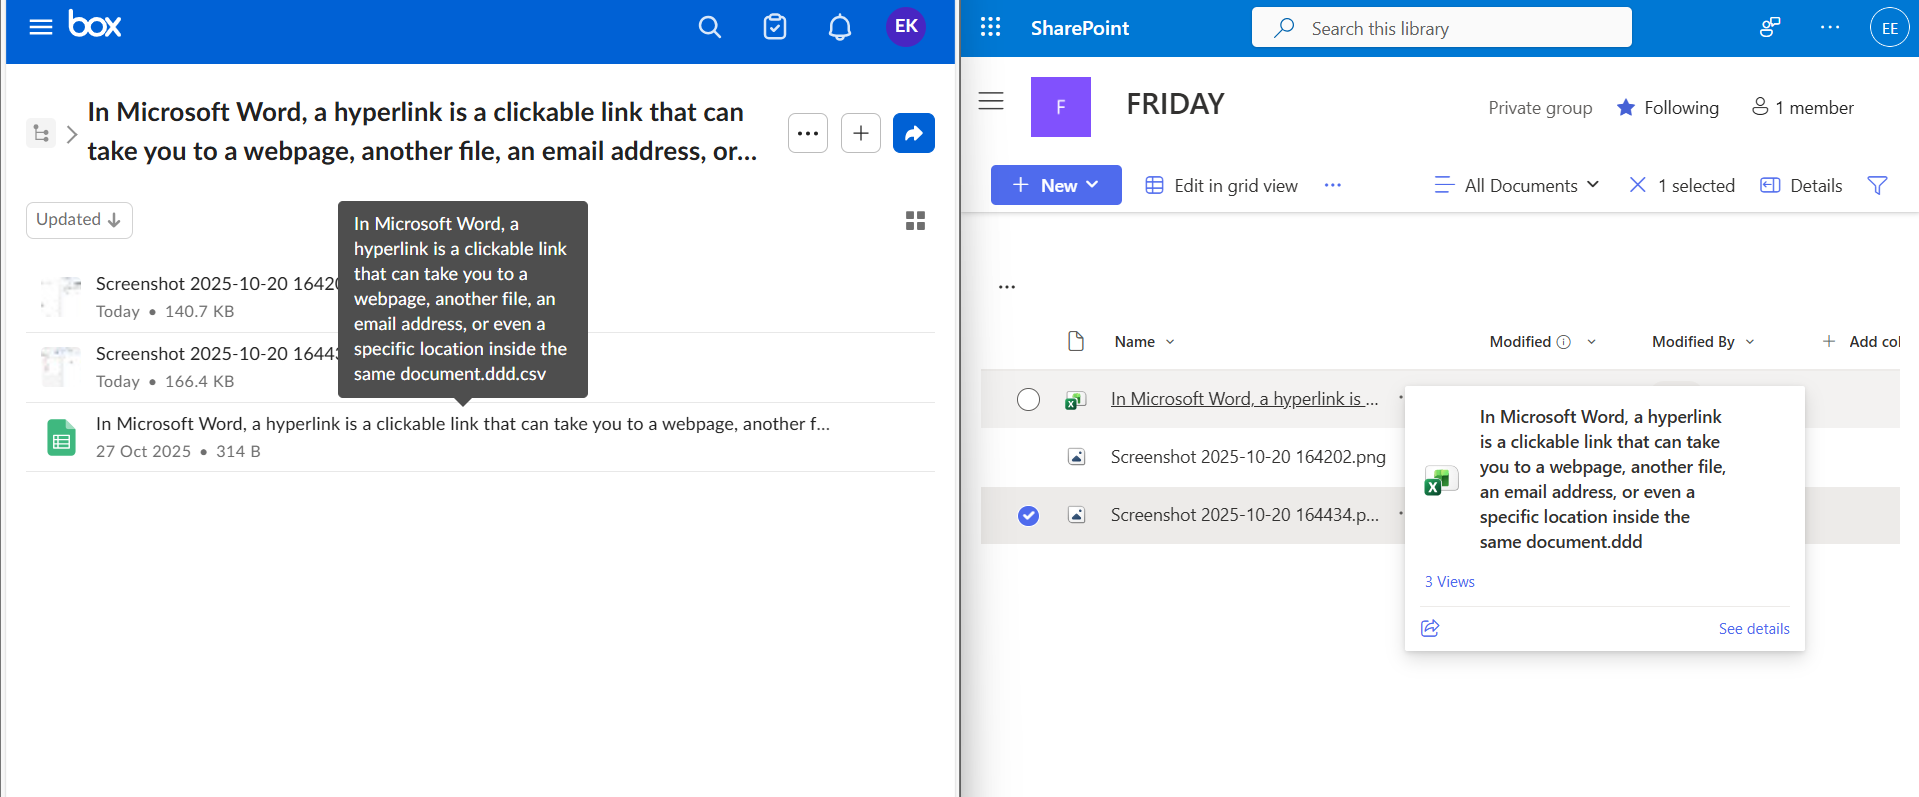Click the Private group label

[x=1540, y=108]
